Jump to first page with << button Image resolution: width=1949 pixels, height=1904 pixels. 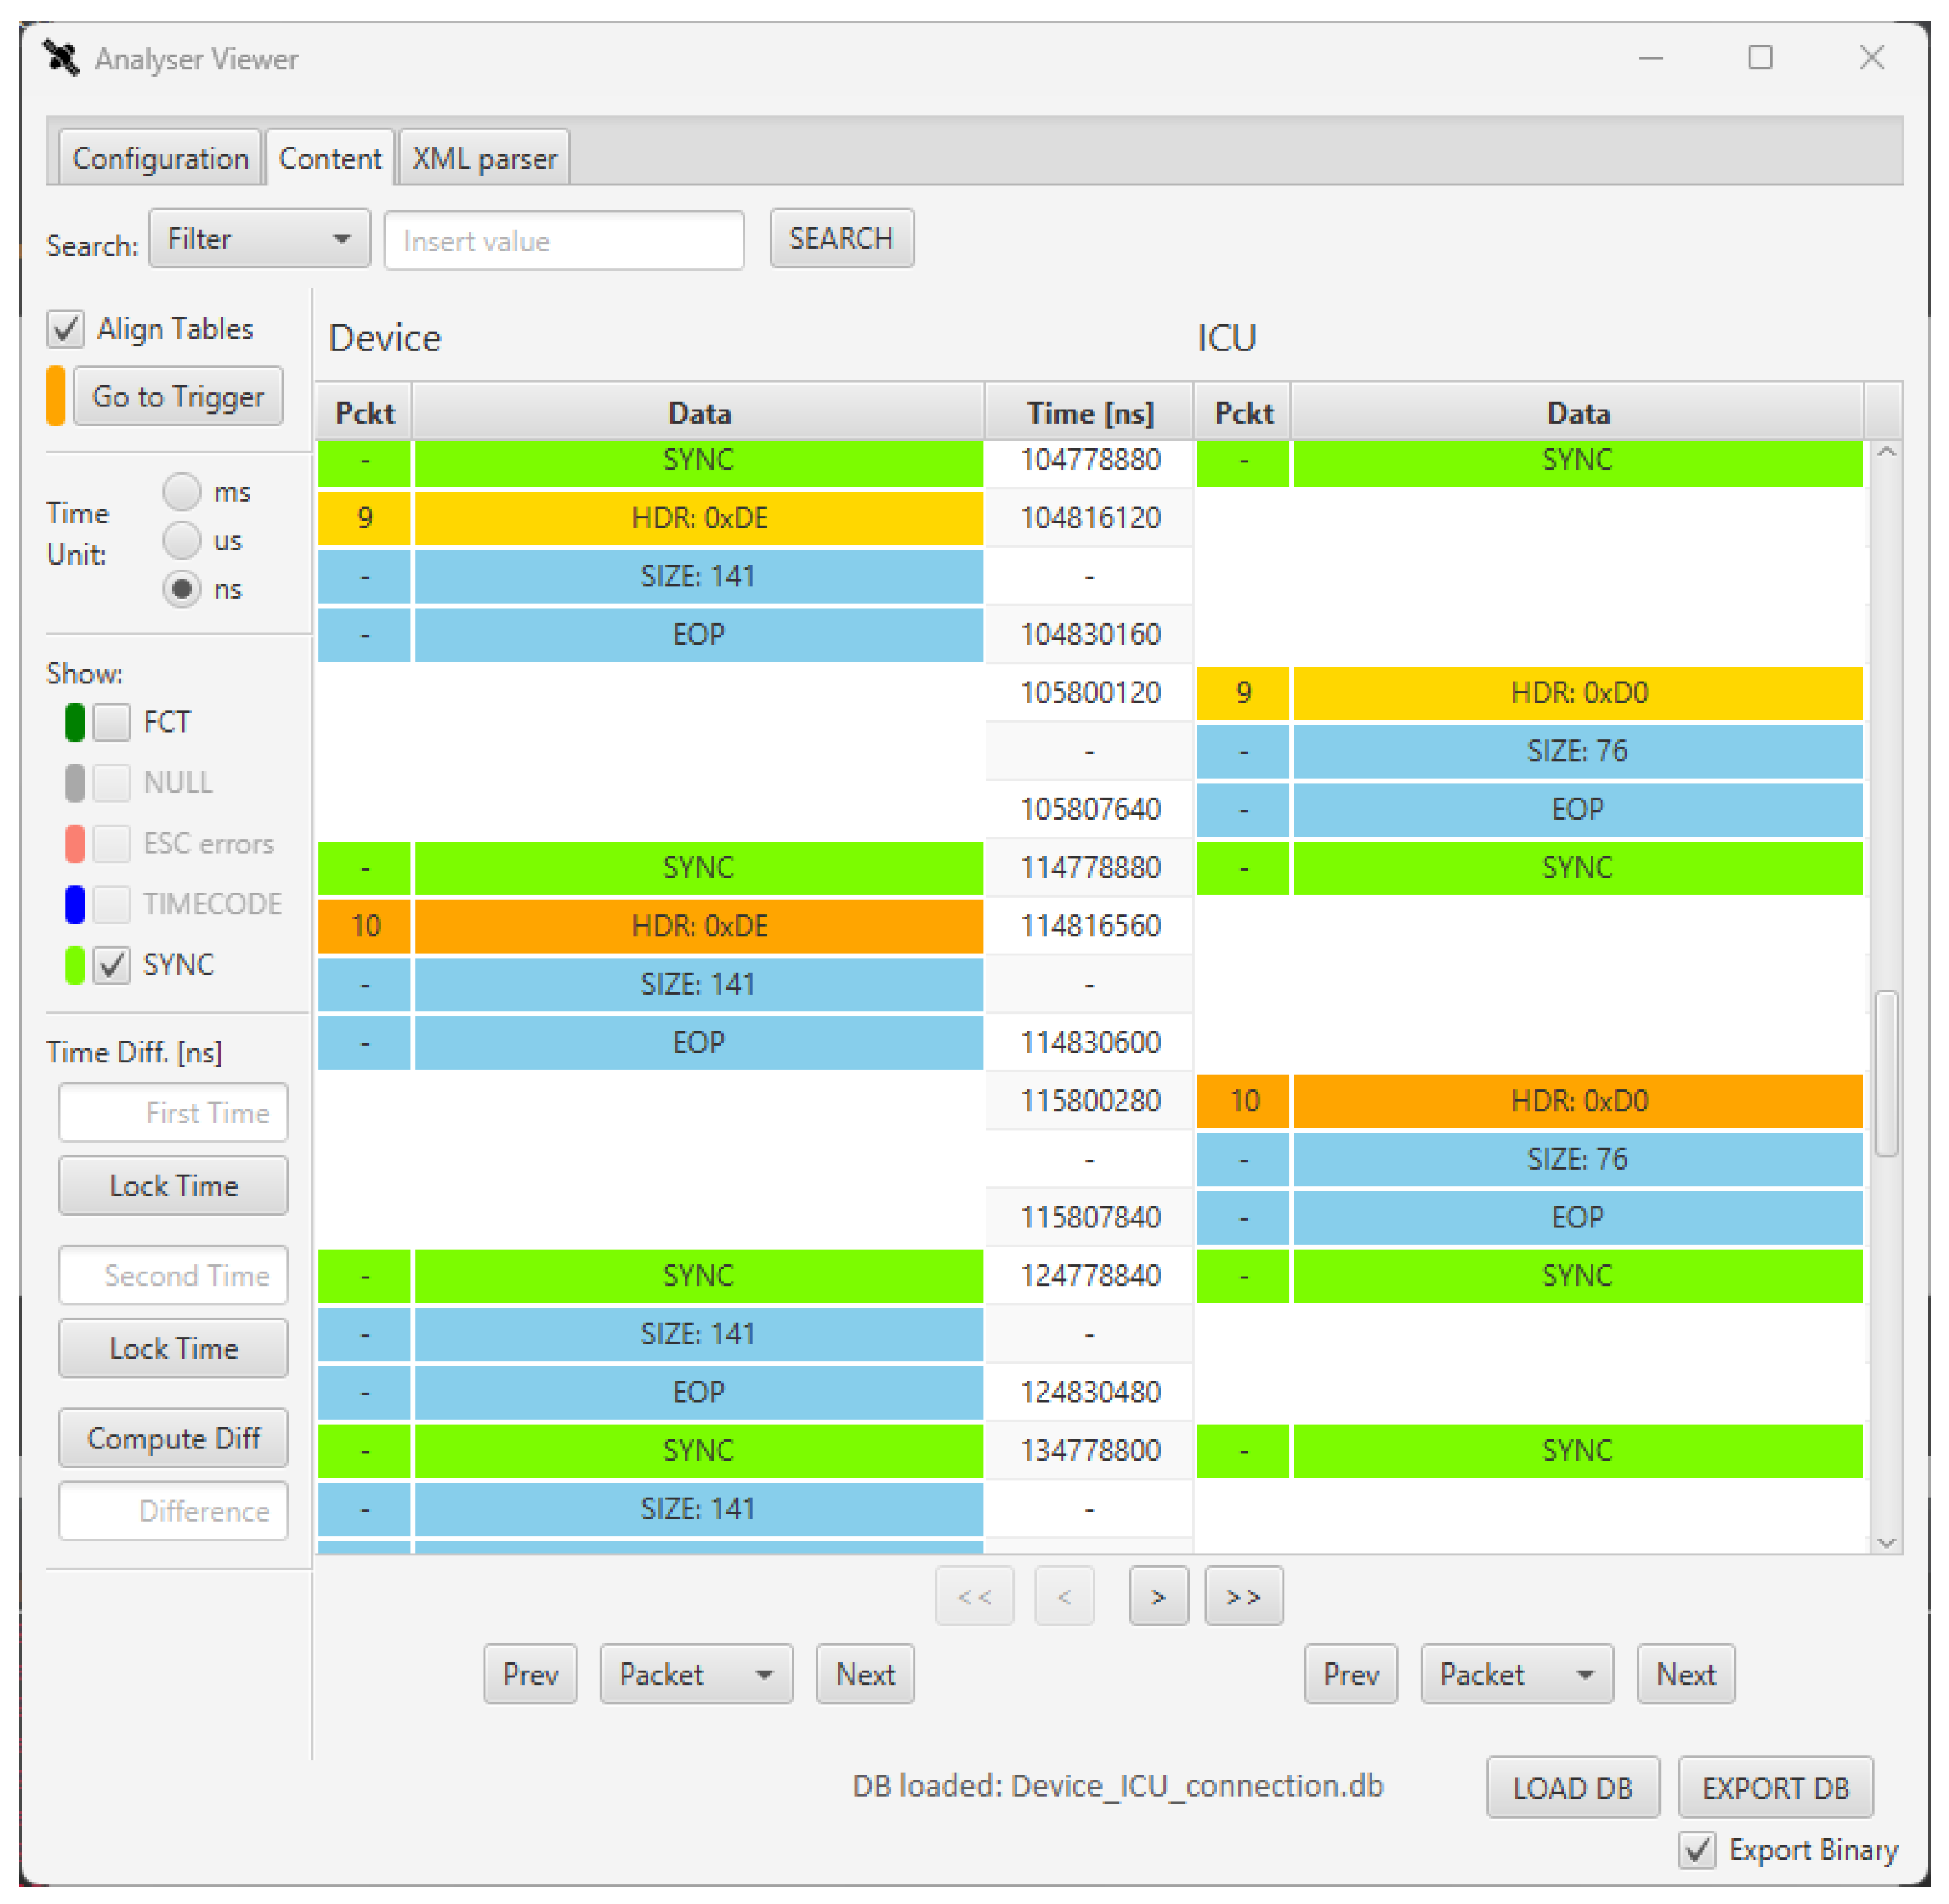[974, 1596]
